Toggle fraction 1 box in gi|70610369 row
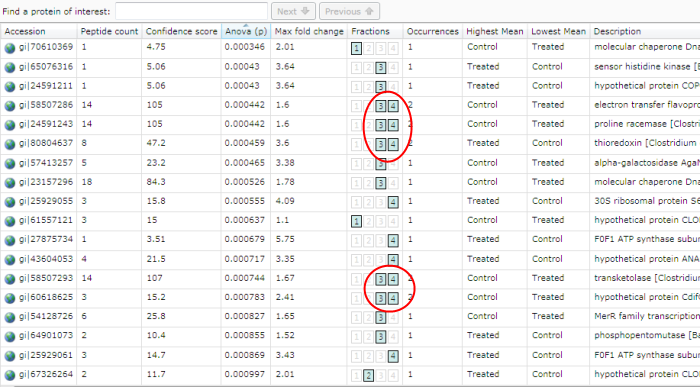The height and width of the screenshot is (387, 700). (x=356, y=48)
